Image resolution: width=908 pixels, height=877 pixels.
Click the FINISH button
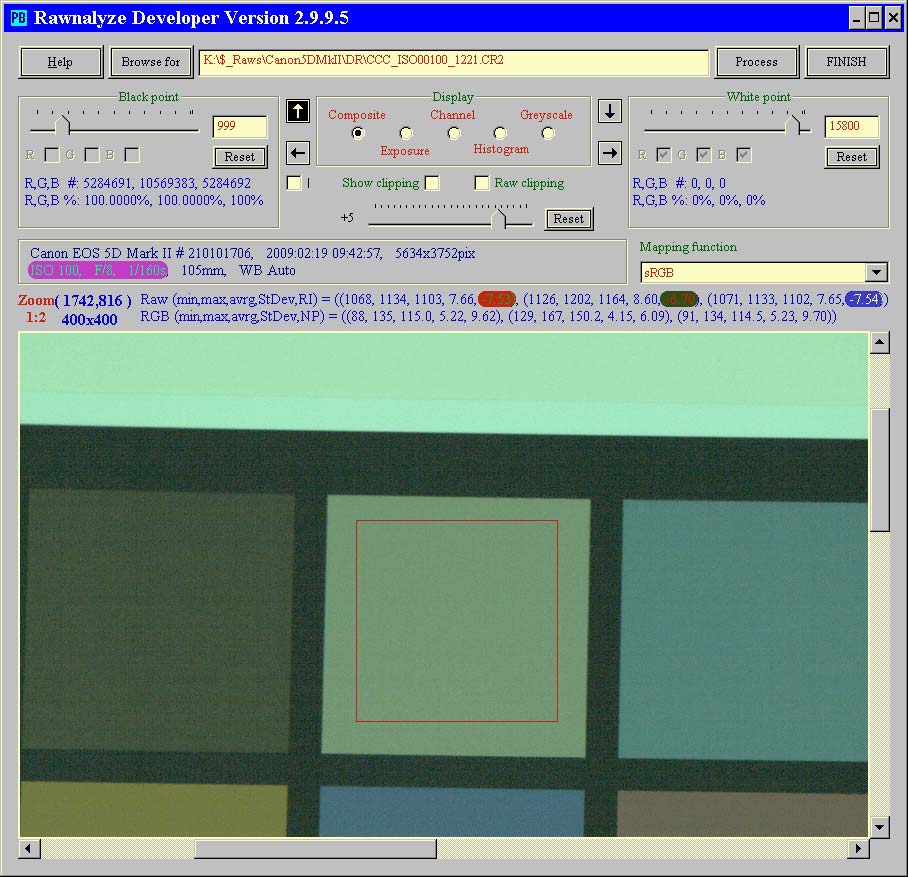click(x=846, y=62)
